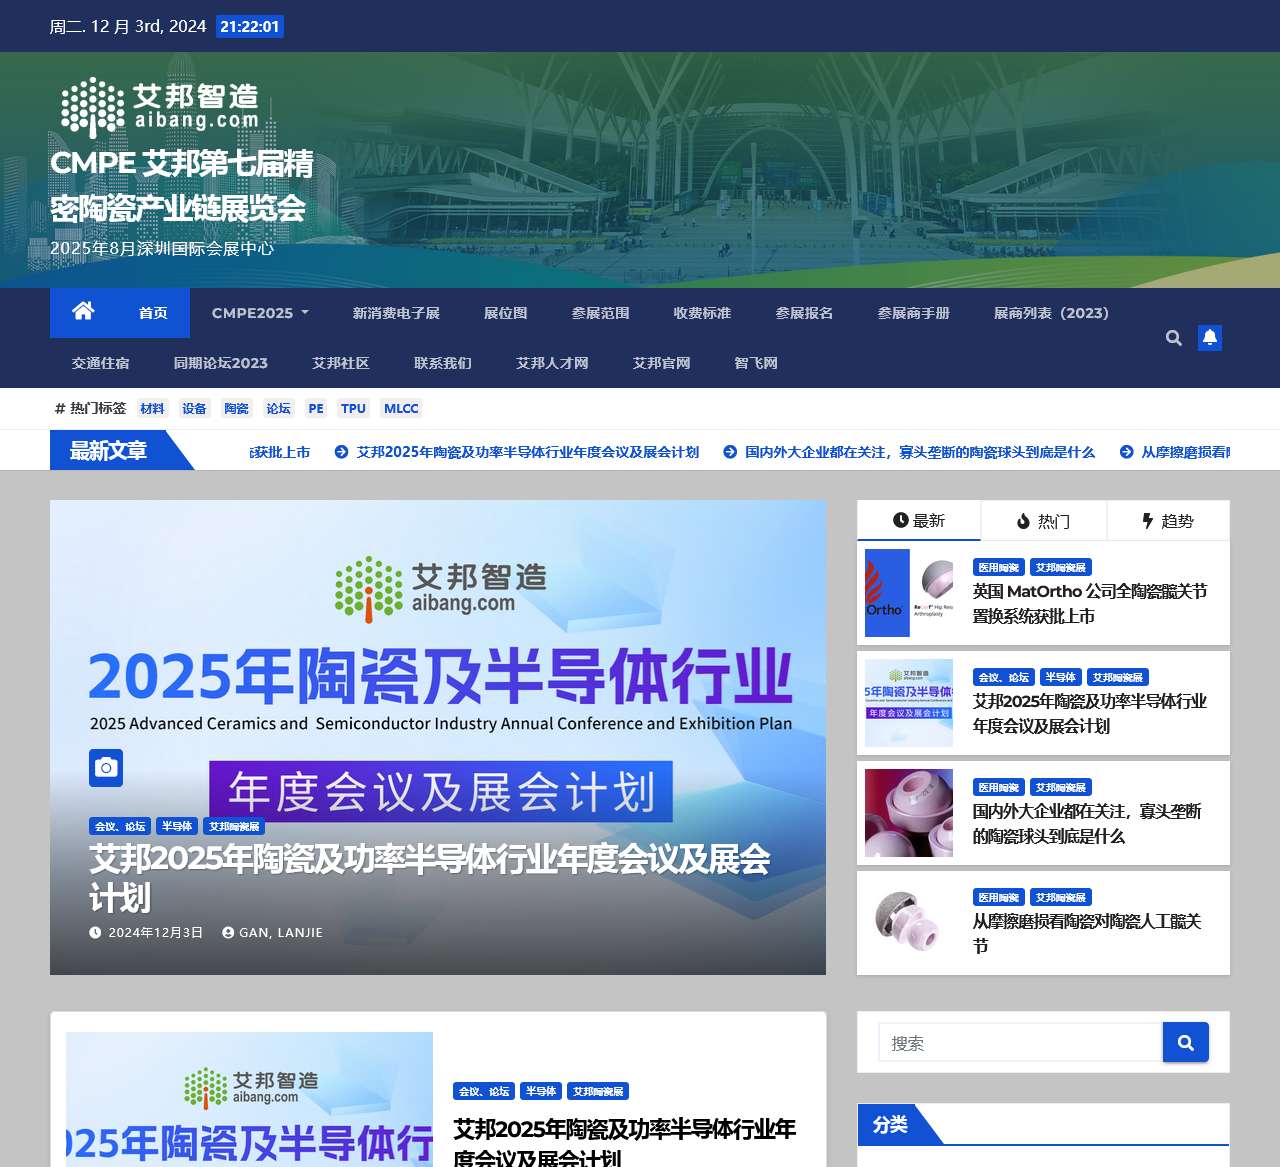Screen dimensions: 1280x1167
Task: Switch to the 趋势 tab in sidebar
Action: [1168, 521]
